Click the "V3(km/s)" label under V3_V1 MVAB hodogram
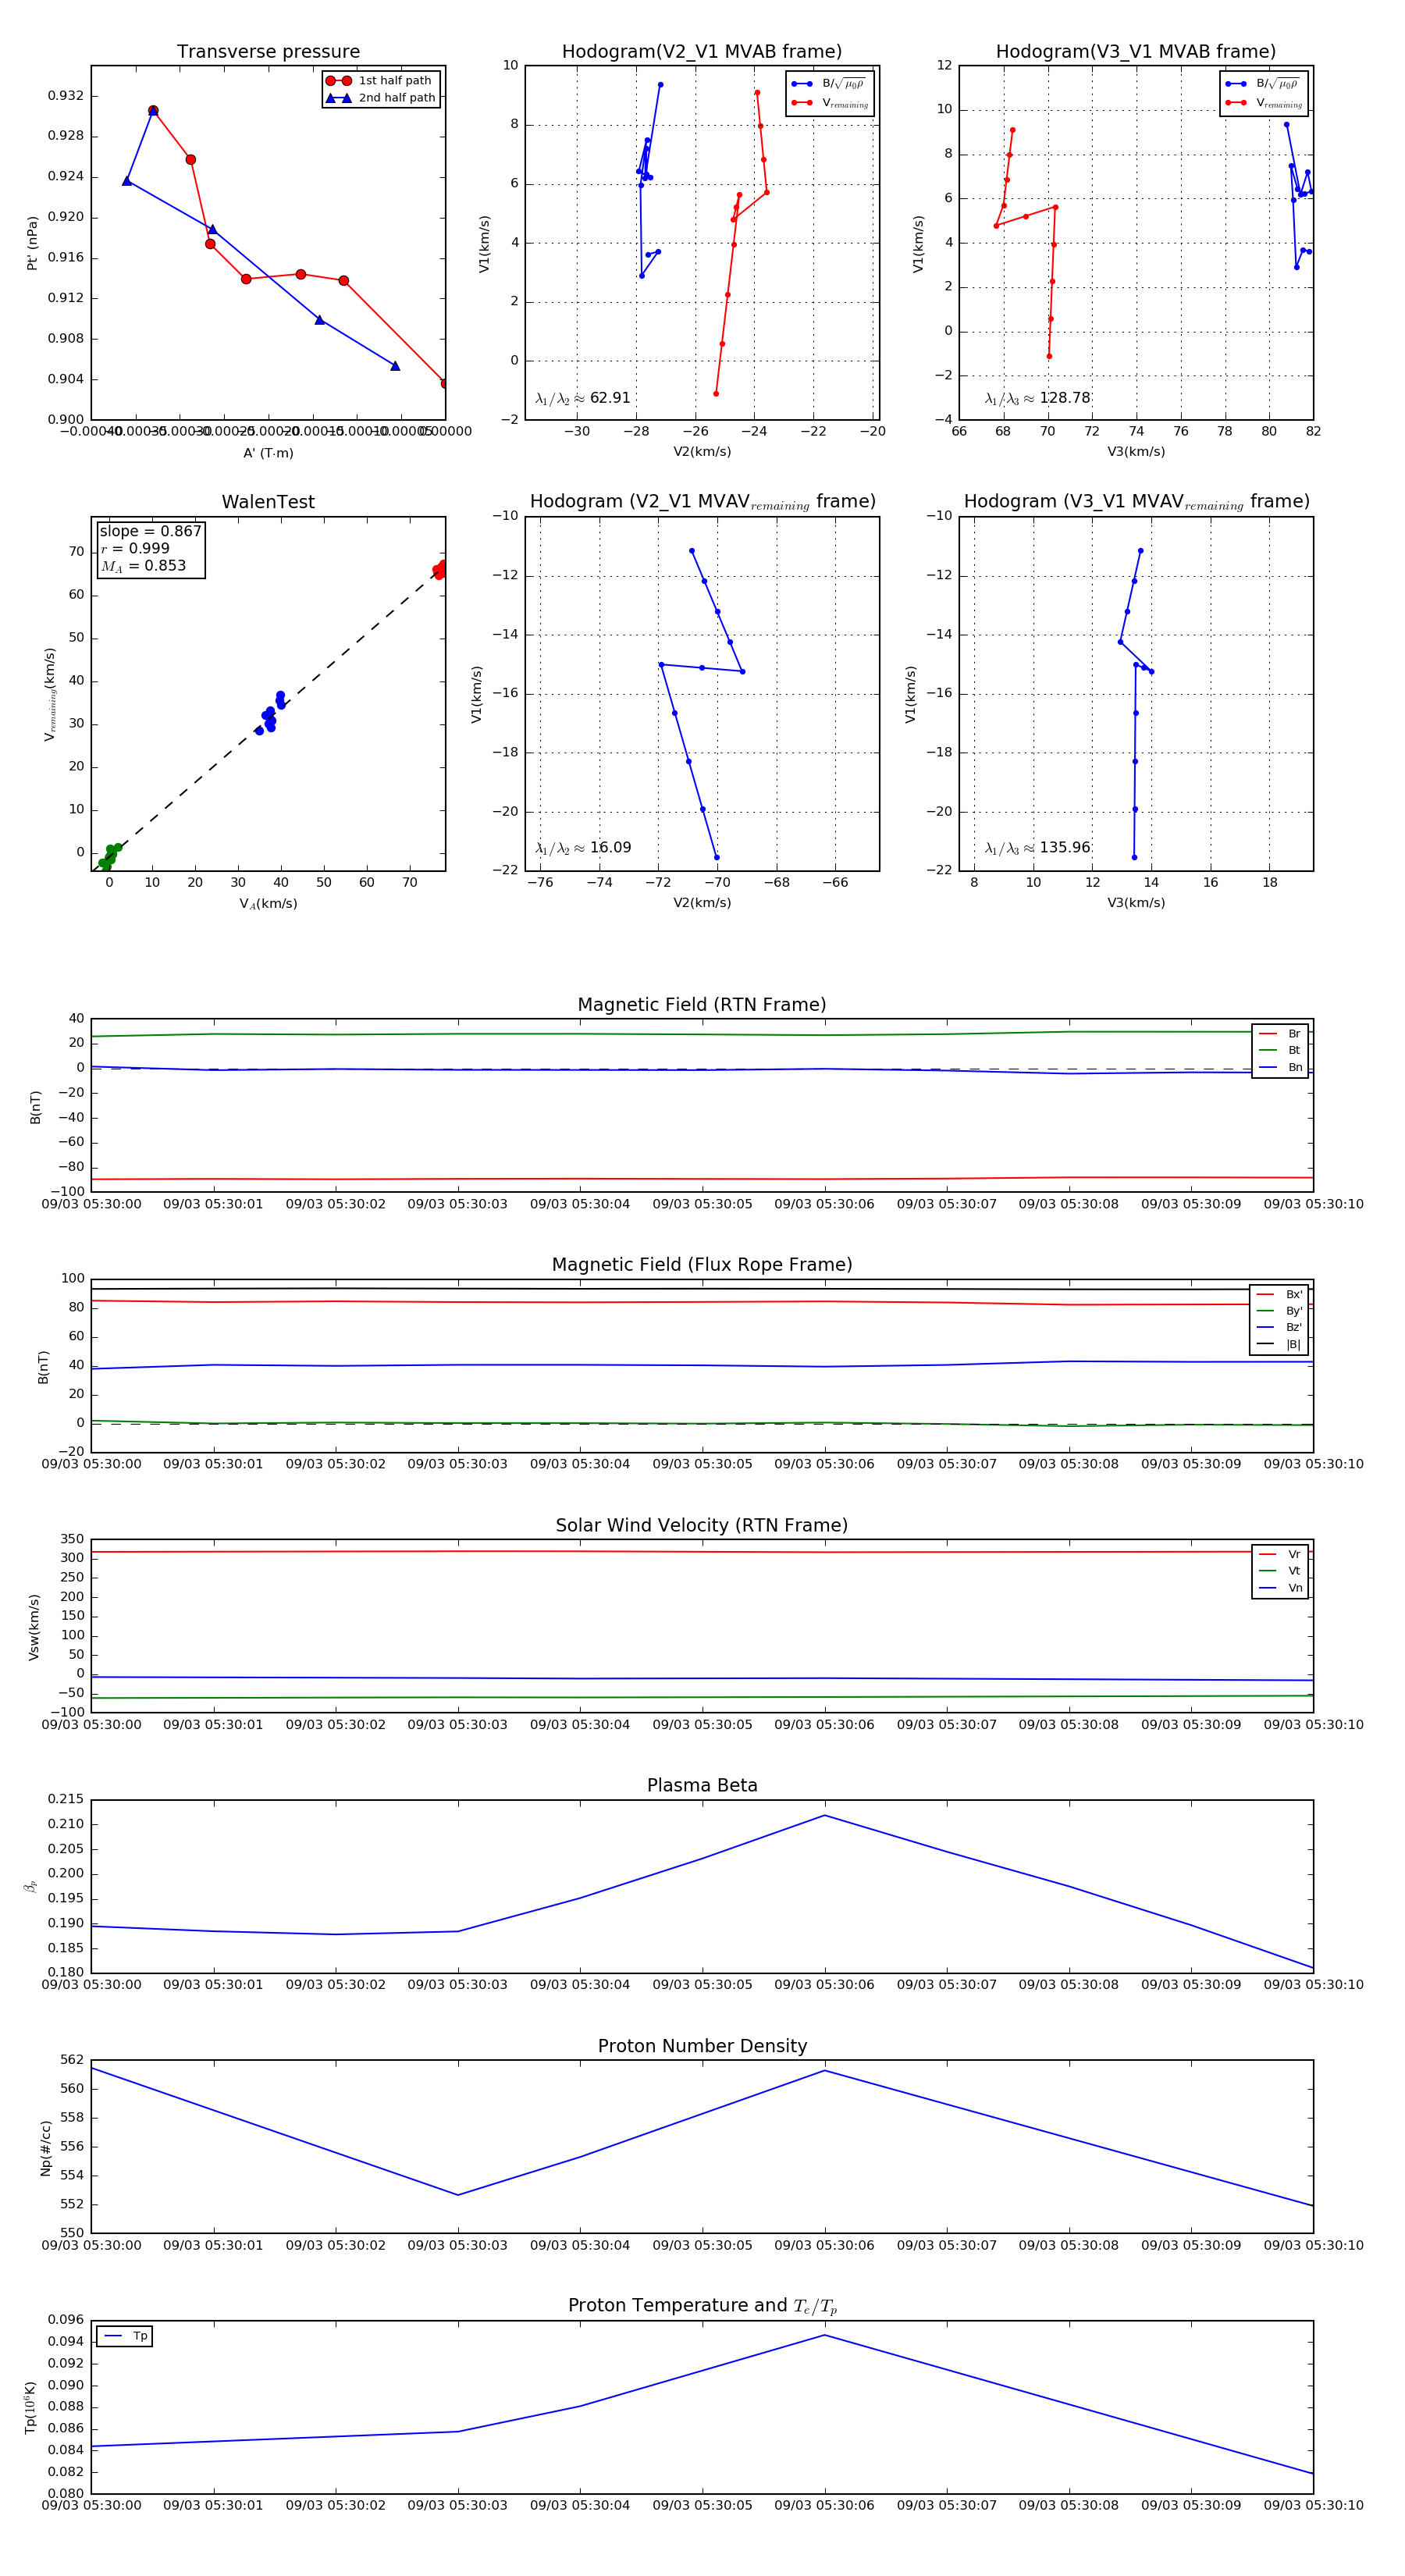This screenshot has width=1405, height=2576. click(x=1136, y=452)
